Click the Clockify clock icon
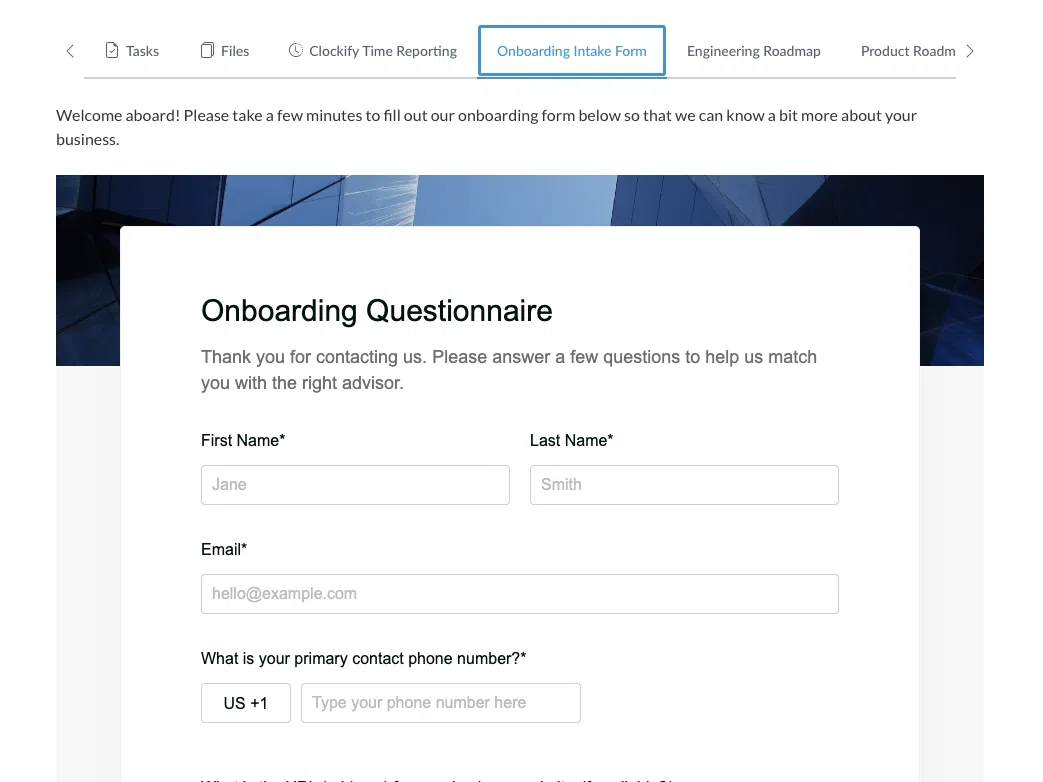The width and height of the screenshot is (1043, 782). click(295, 51)
